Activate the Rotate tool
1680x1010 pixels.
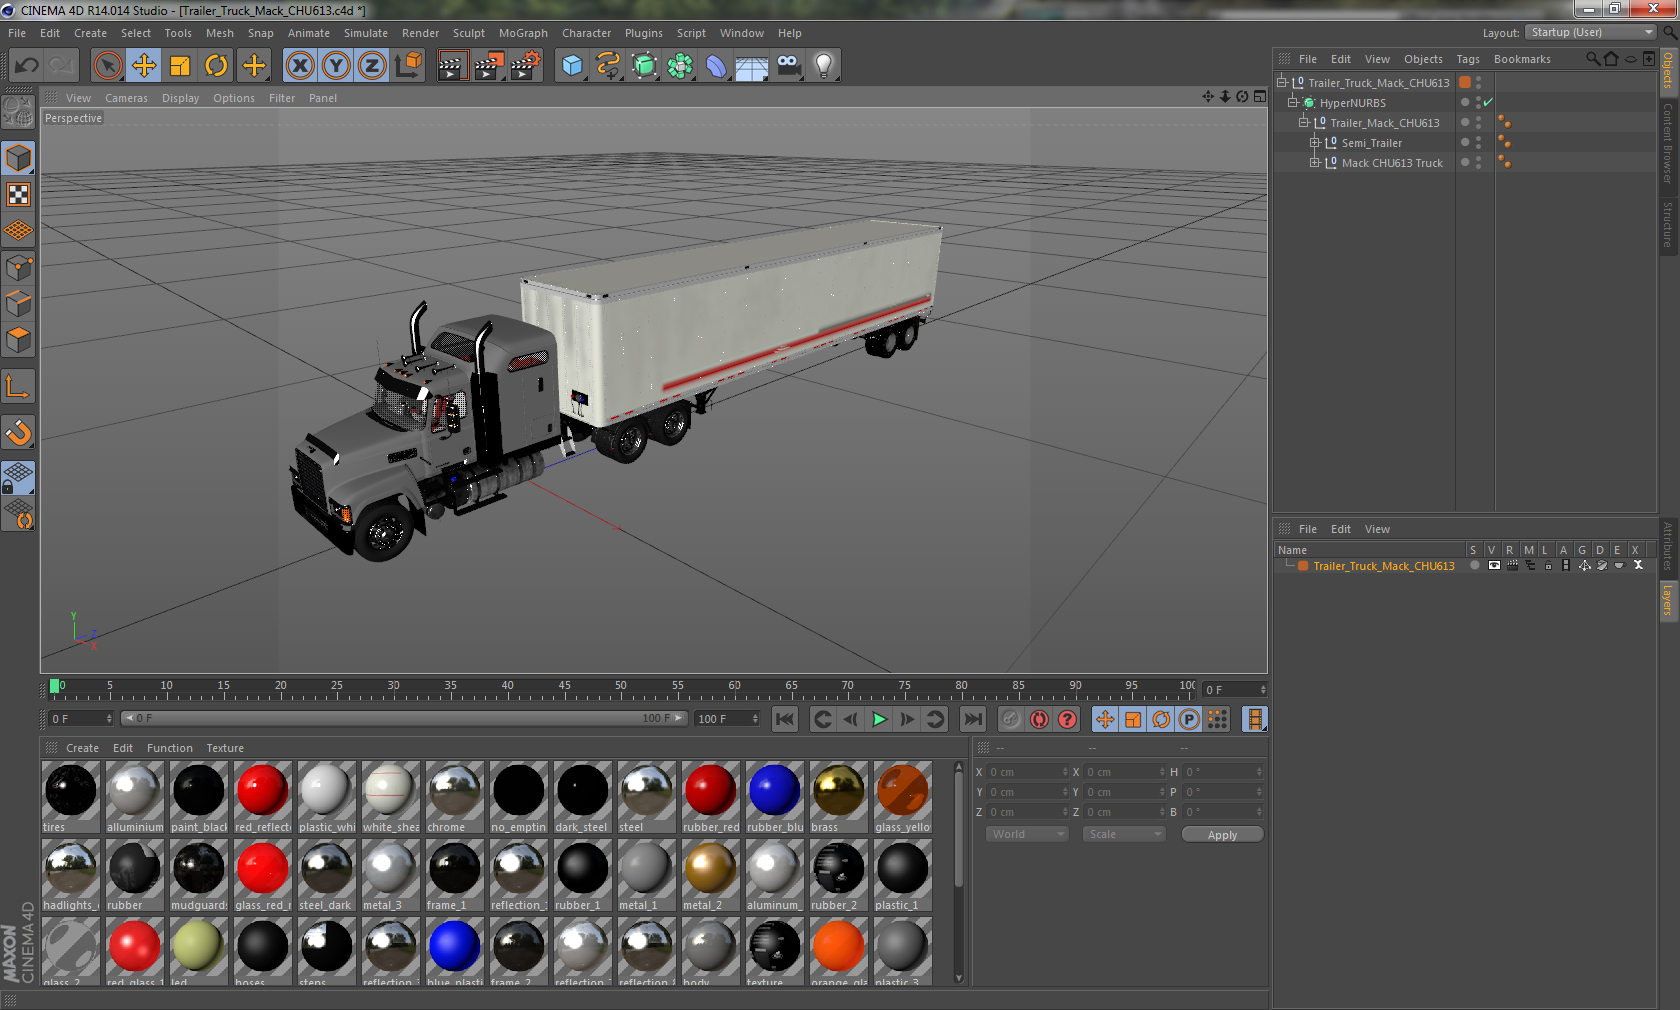216,66
